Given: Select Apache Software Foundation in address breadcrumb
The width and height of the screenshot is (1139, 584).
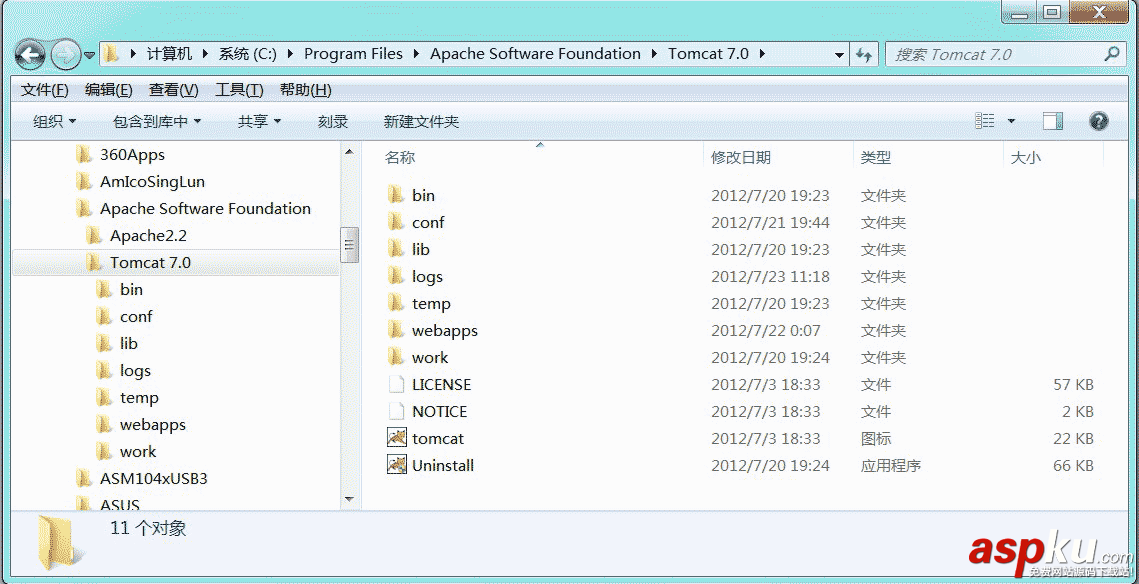Looking at the screenshot, I should (535, 54).
